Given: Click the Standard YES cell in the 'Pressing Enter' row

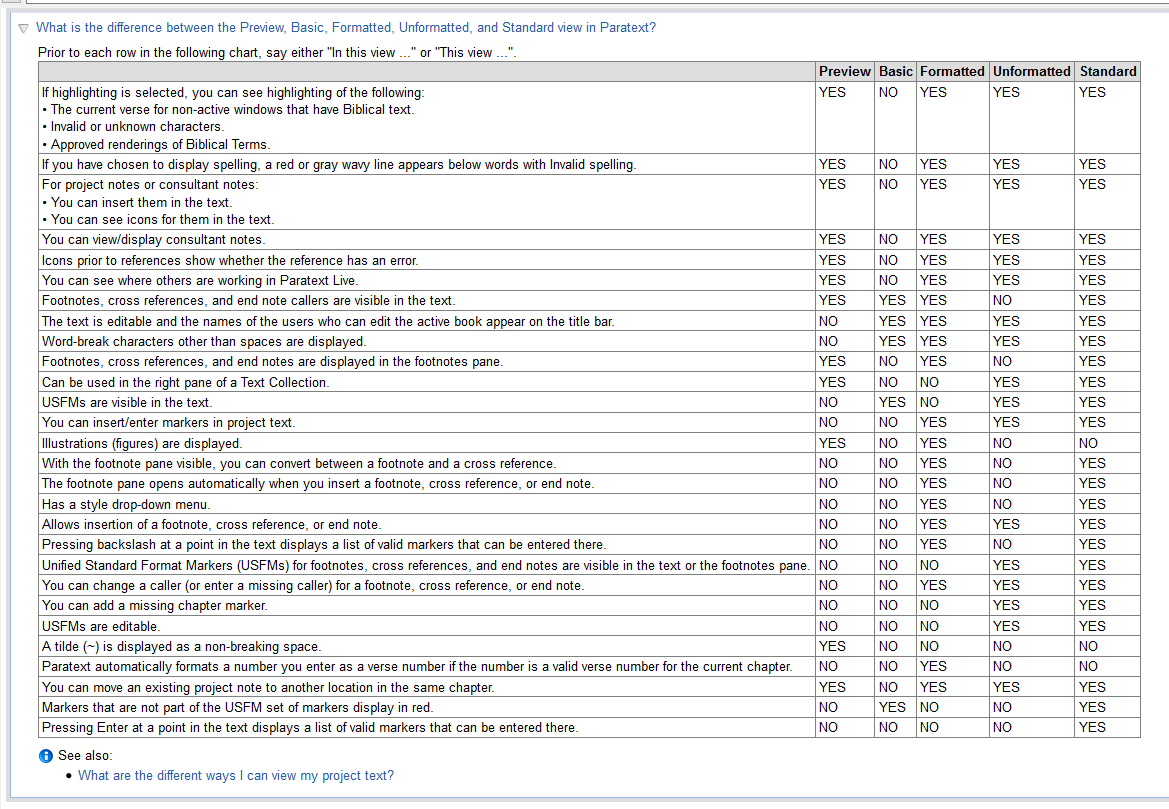Looking at the screenshot, I should pyautogui.click(x=1107, y=728).
